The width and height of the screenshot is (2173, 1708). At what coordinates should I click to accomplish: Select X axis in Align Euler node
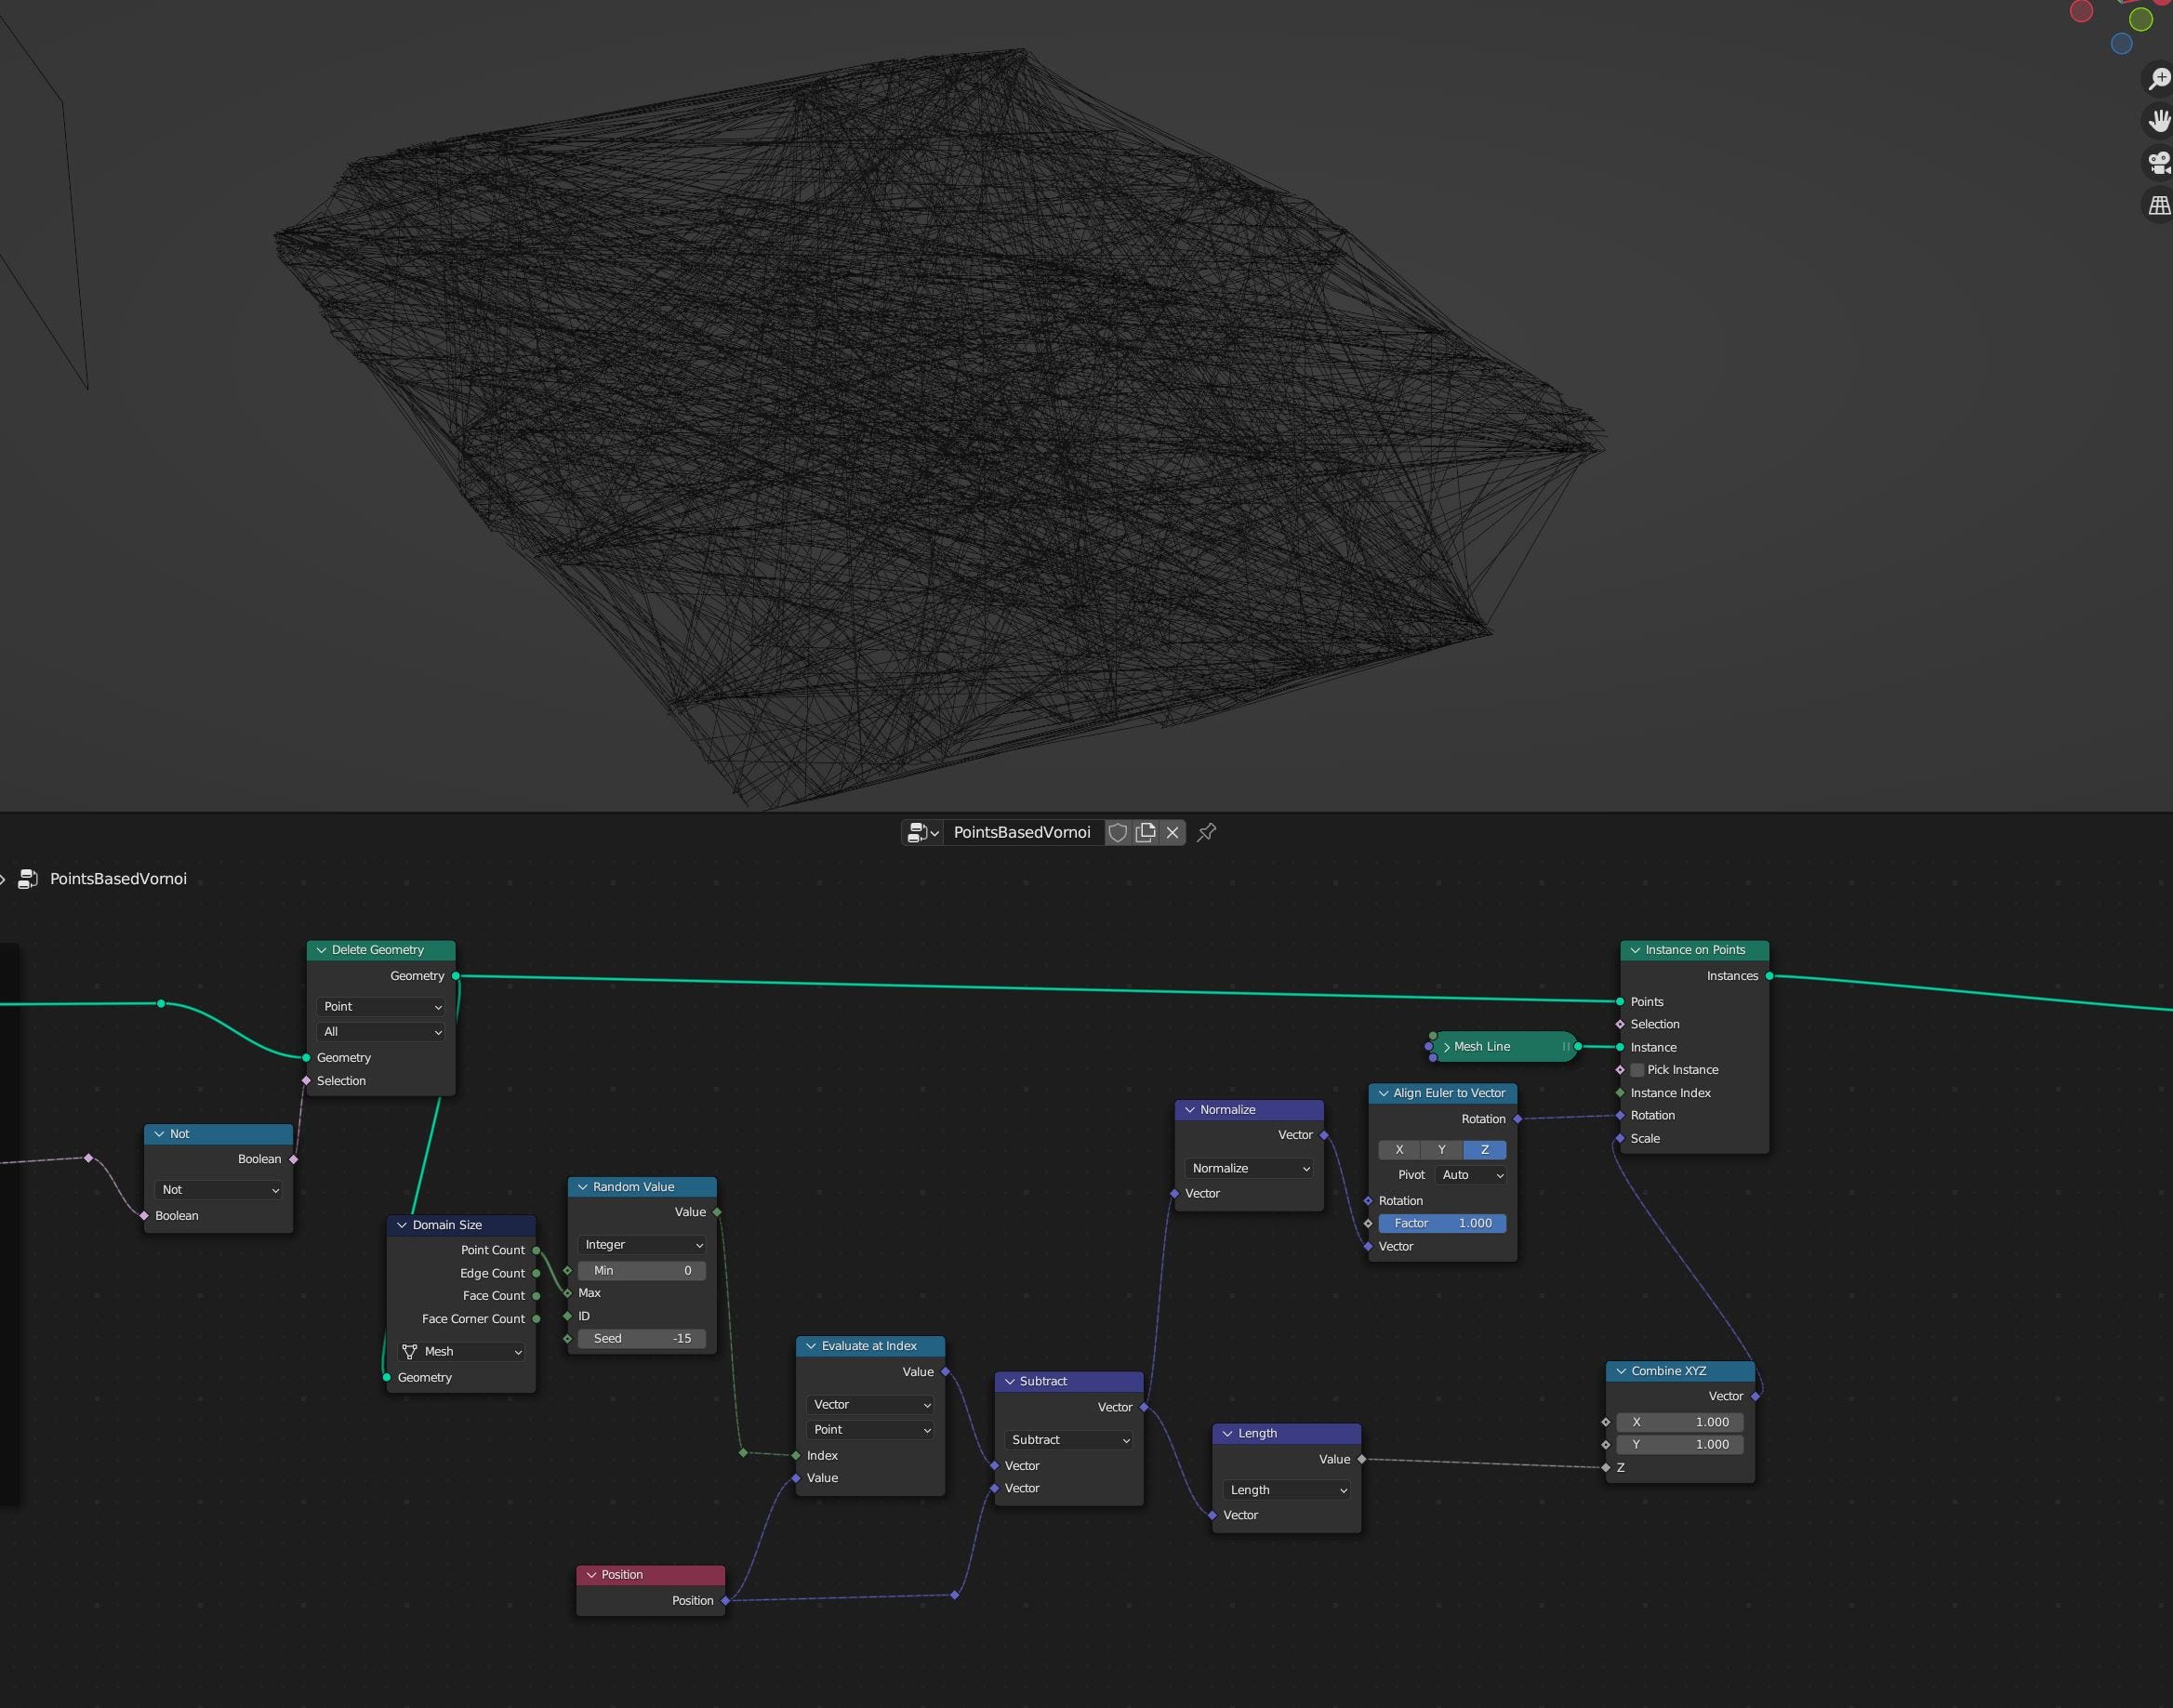[1399, 1150]
